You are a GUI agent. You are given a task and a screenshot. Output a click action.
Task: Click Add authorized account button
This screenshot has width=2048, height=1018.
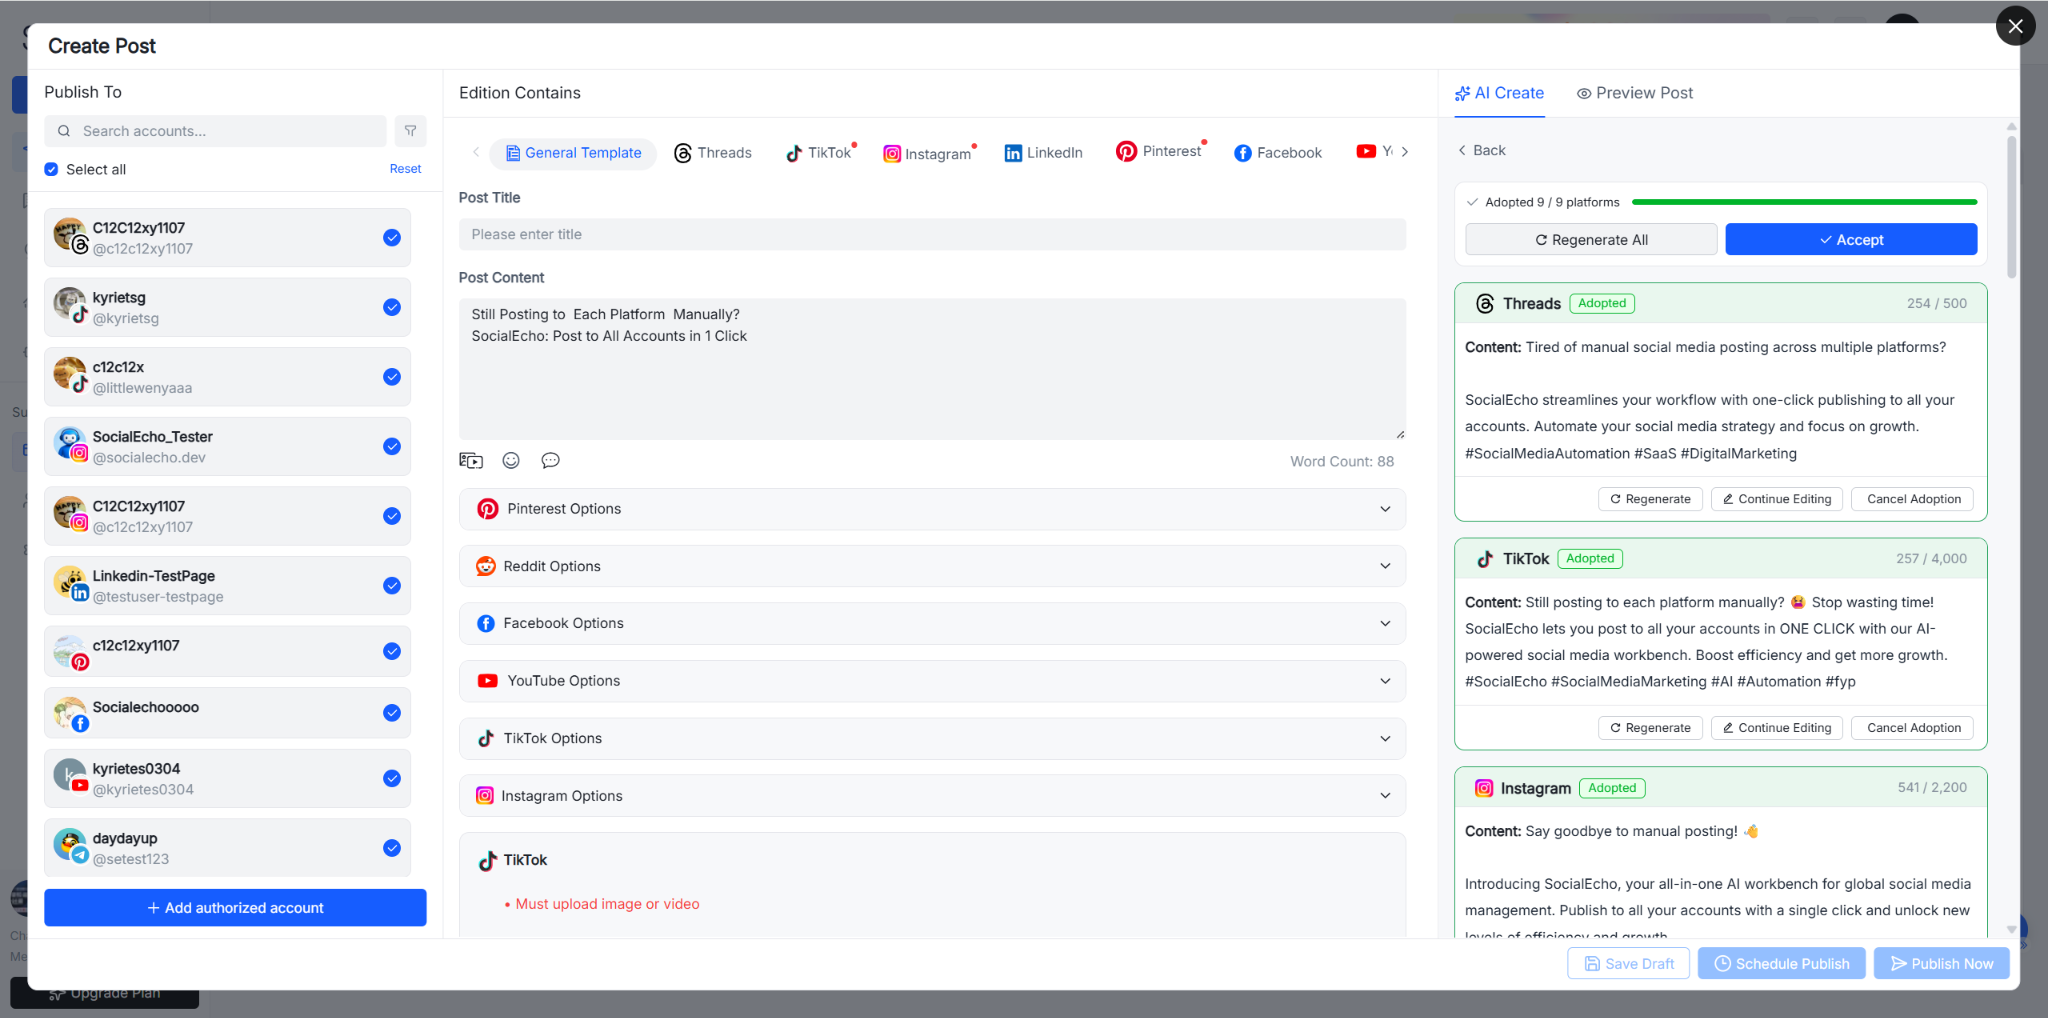coord(235,908)
